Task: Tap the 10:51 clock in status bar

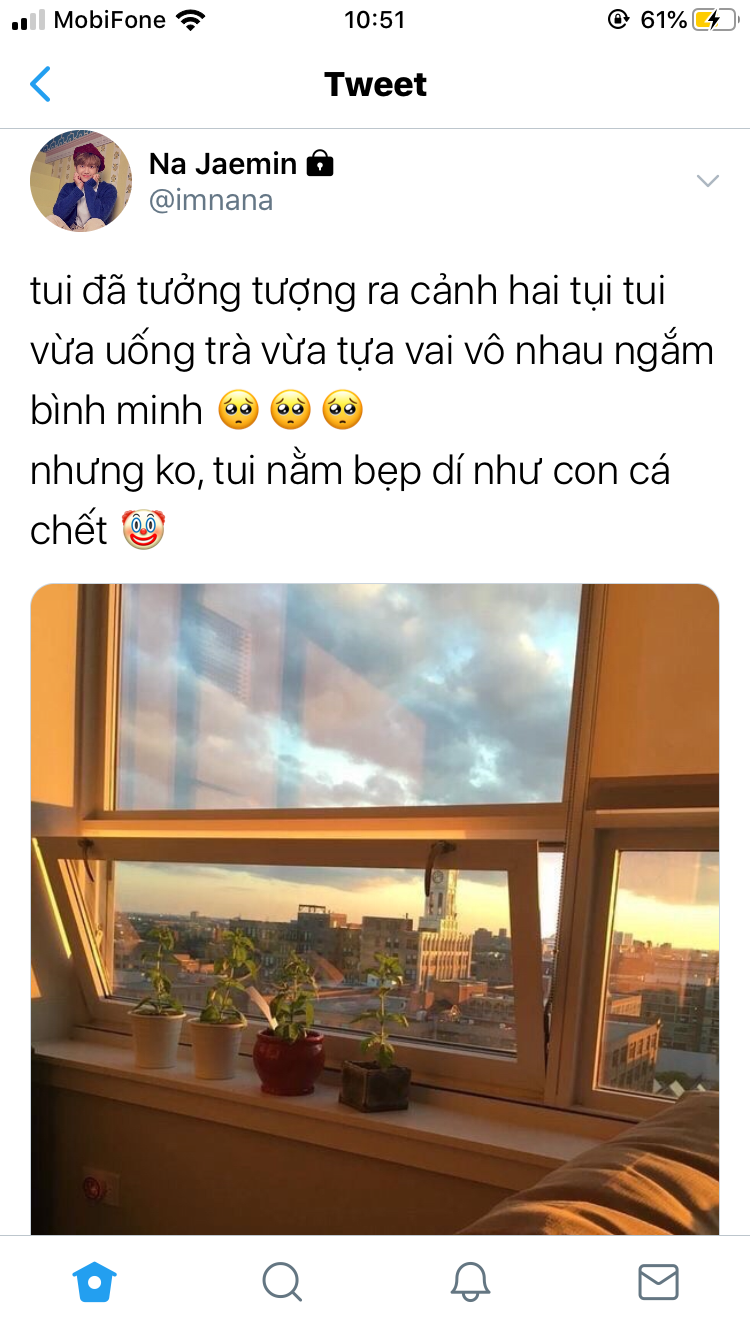Action: 375,20
